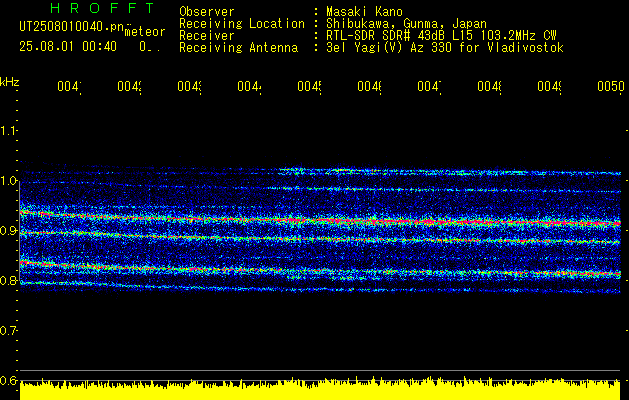Select Shibukawa, Gunma, Japan text
The height and width of the screenshot is (400, 629).
[406, 23]
